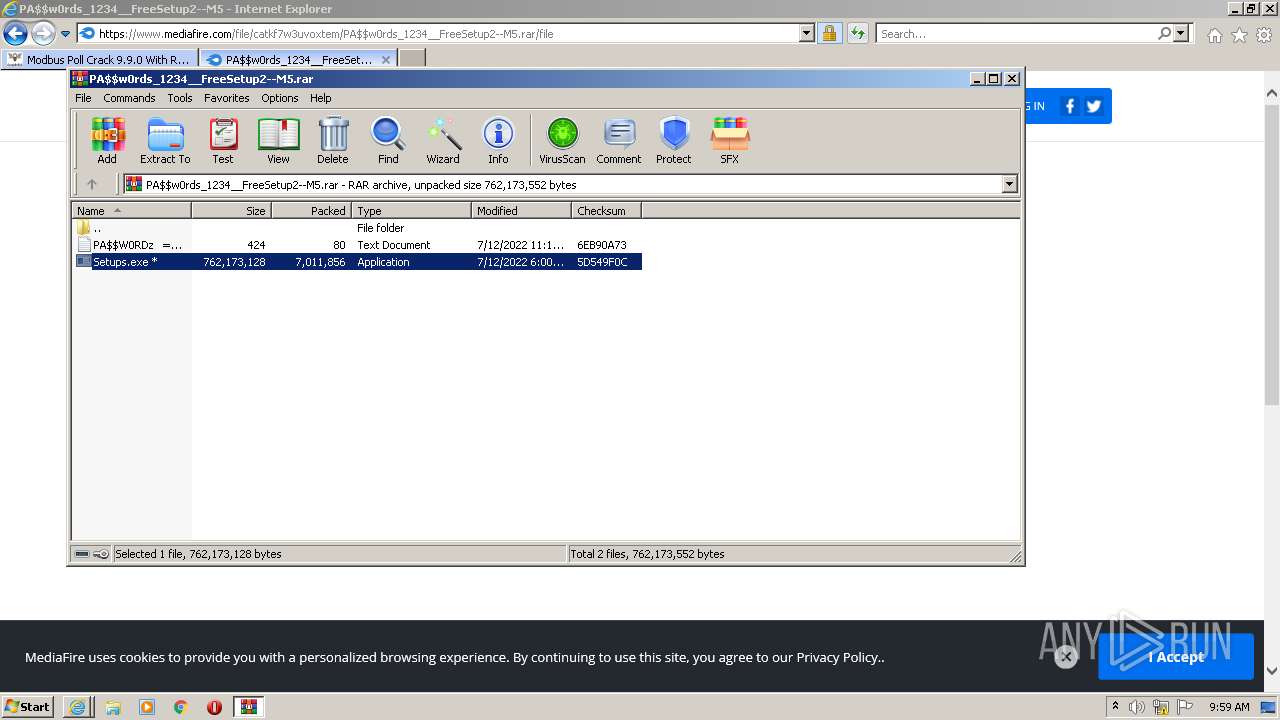Click the Delete trash icon
The width and height of the screenshot is (1280, 720).
point(333,140)
